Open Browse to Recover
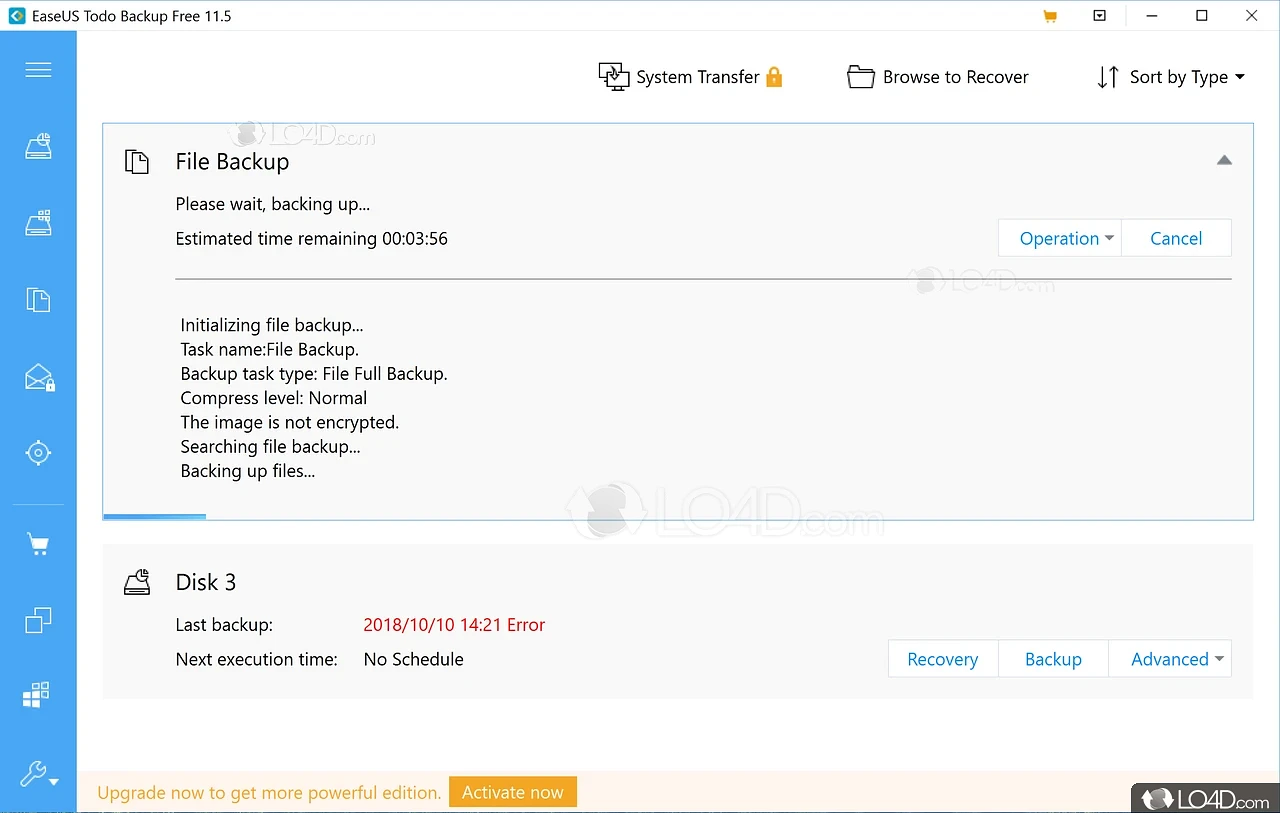The height and width of the screenshot is (813, 1280). [938, 77]
